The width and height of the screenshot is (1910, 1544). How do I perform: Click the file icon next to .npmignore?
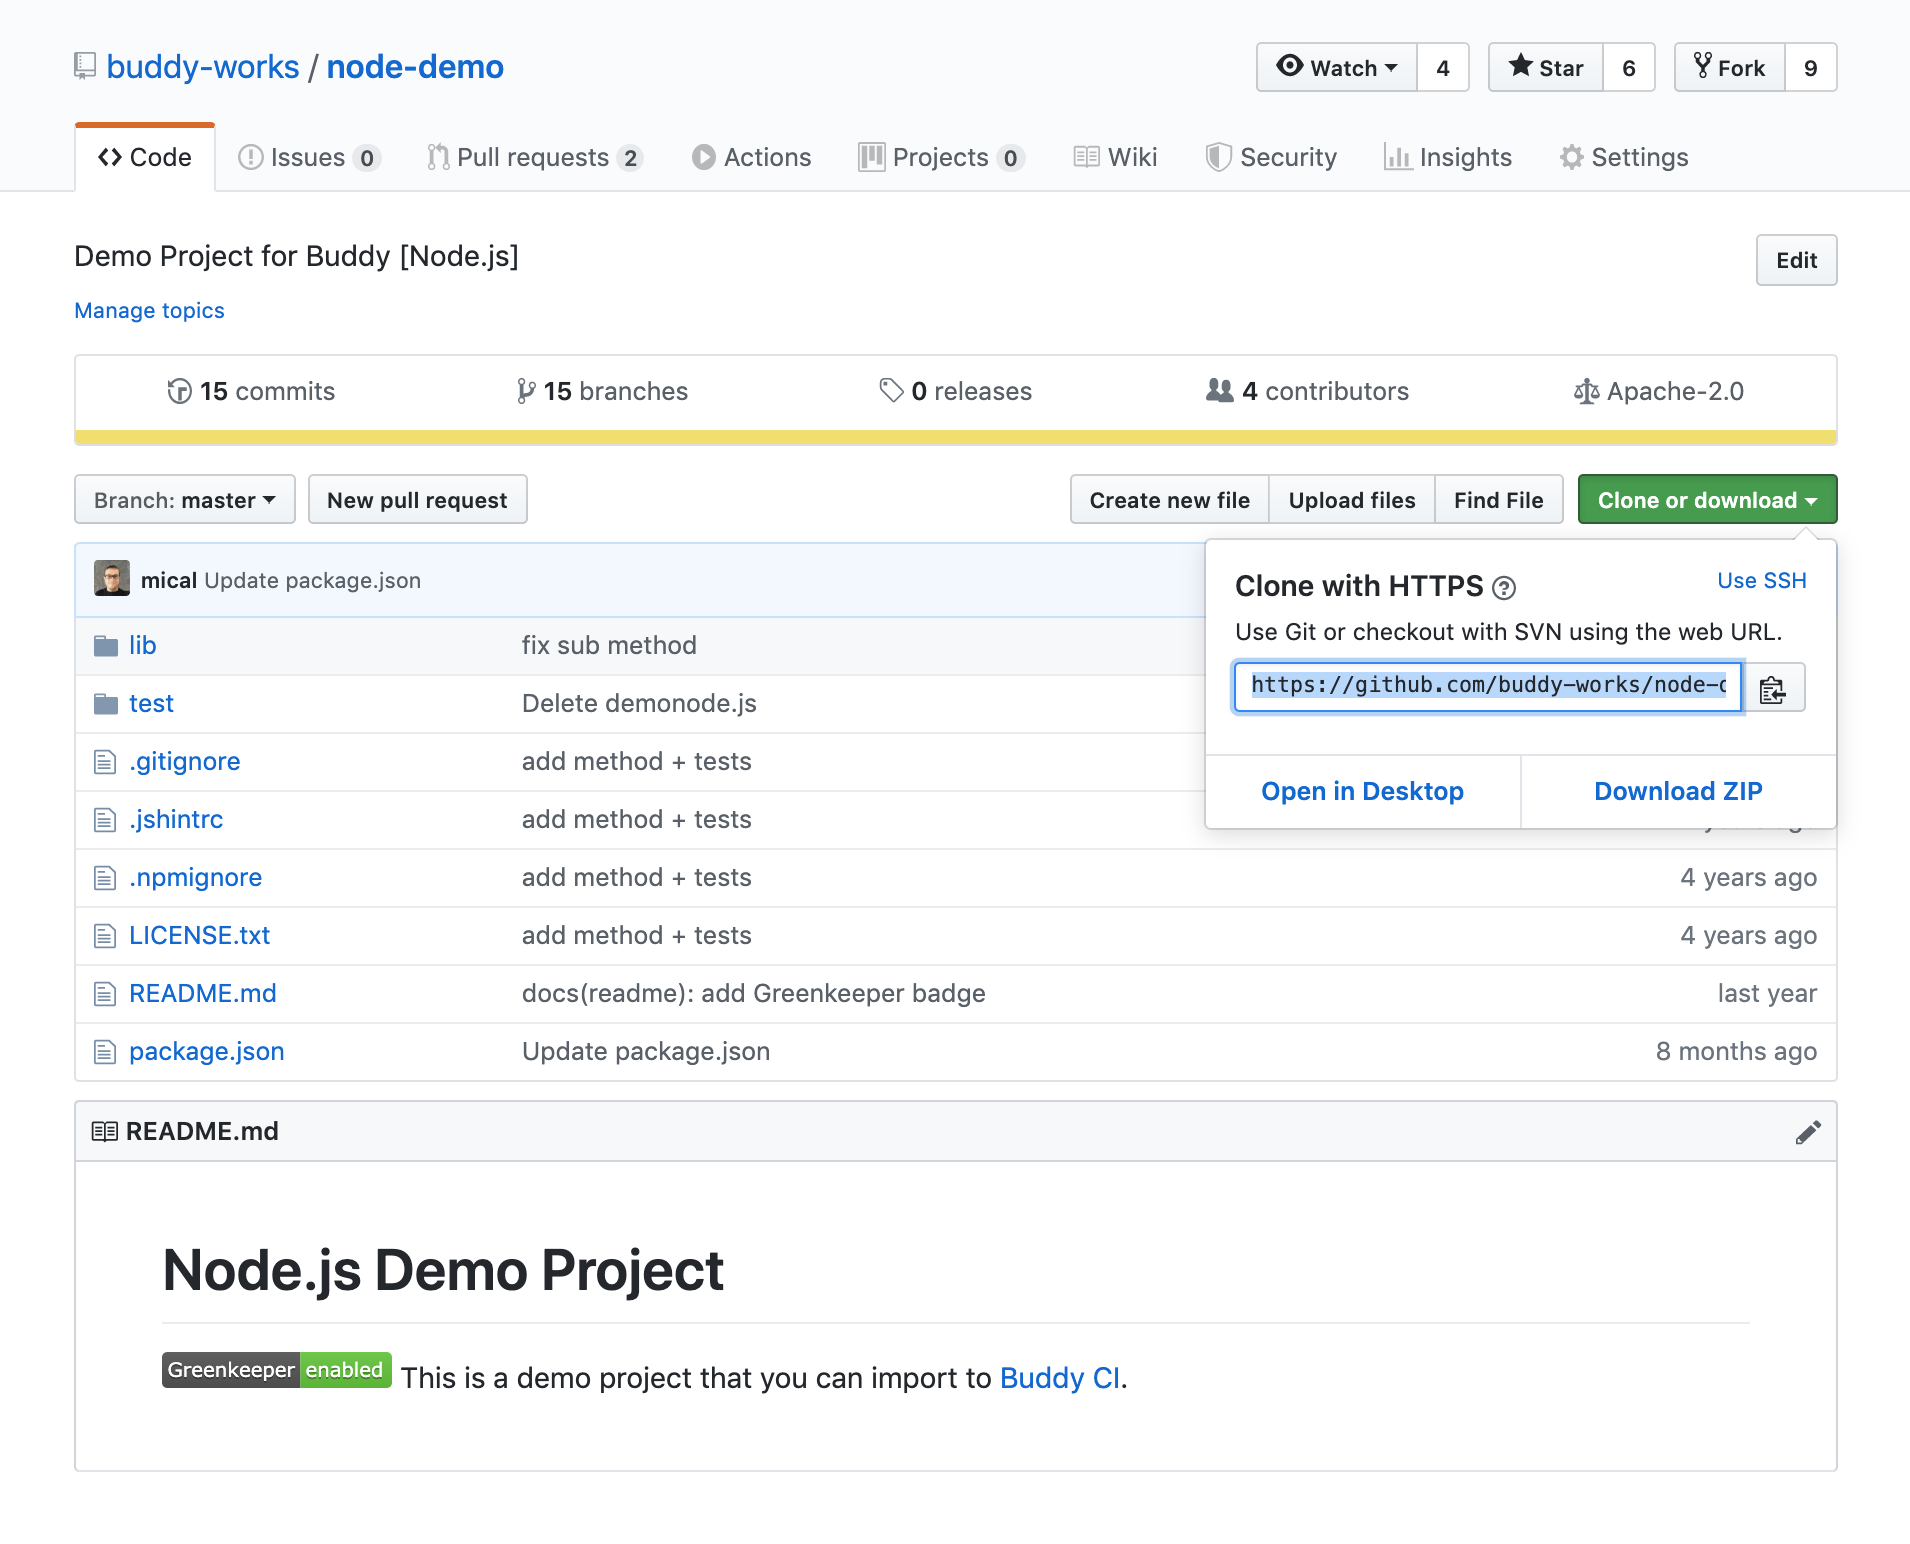pos(105,878)
